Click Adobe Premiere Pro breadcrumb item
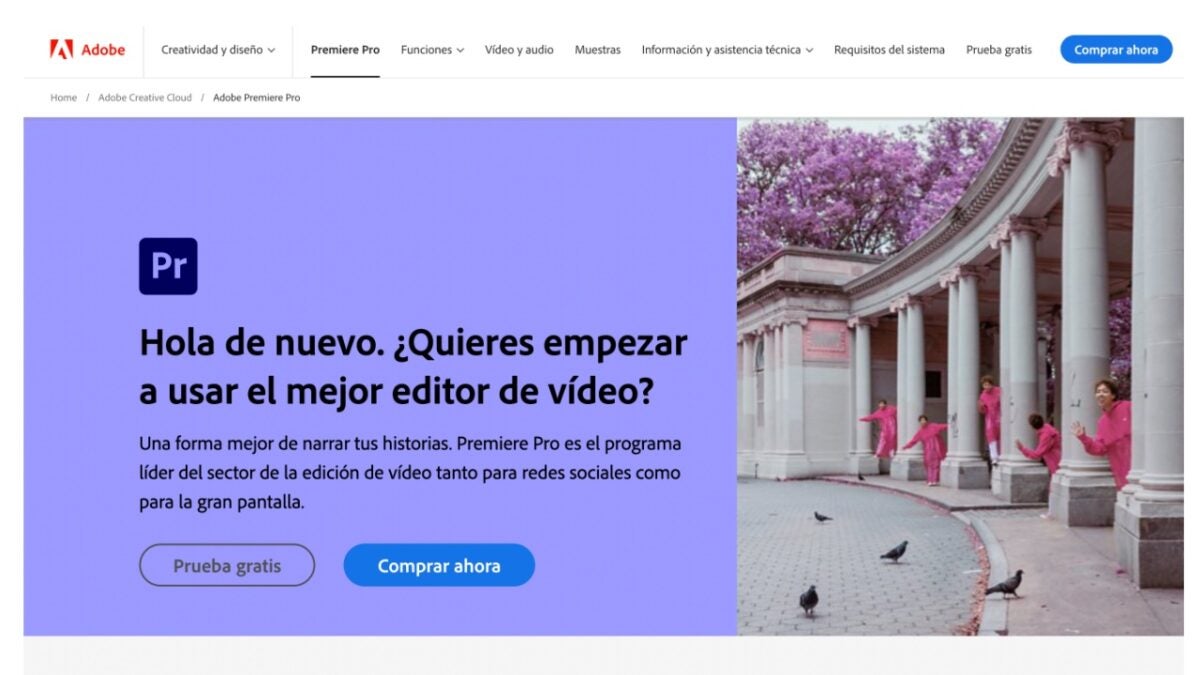The height and width of the screenshot is (675, 1200). 256,98
